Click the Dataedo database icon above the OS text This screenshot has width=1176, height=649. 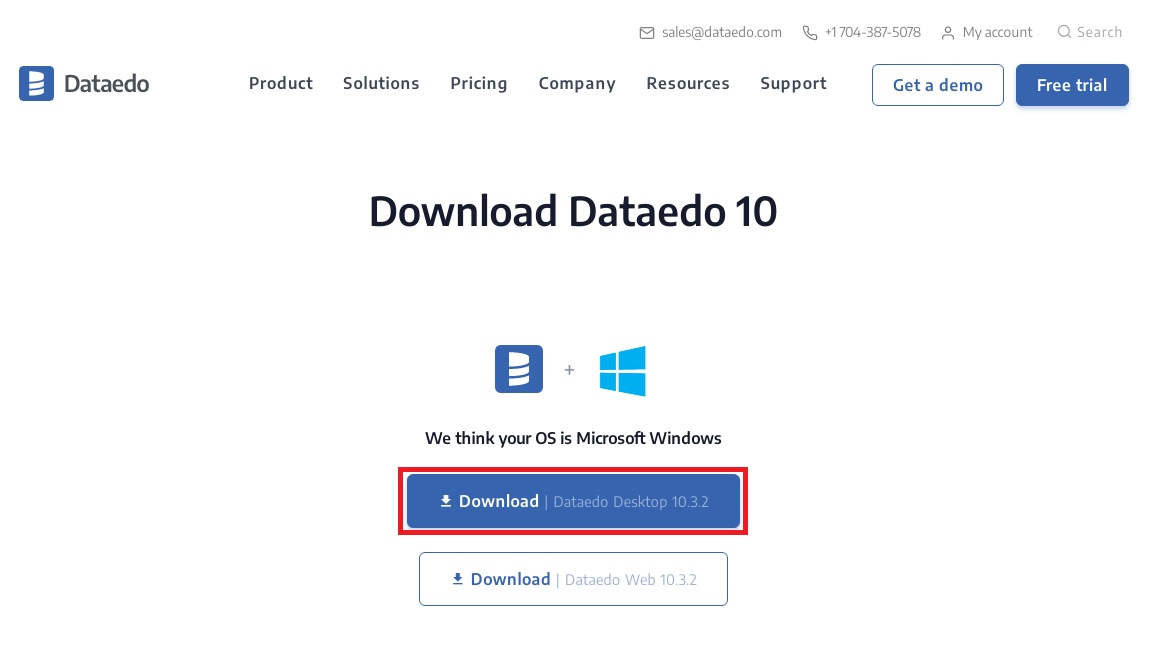519,369
